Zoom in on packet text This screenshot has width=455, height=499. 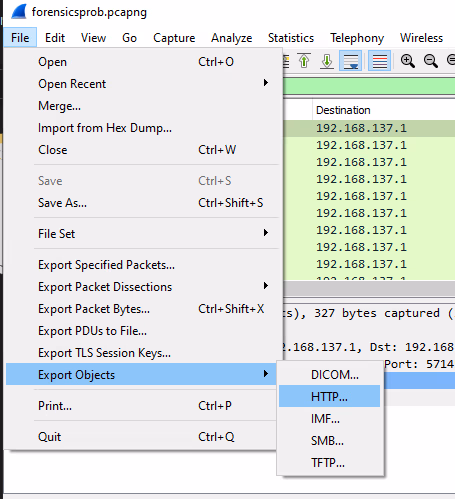pos(407,61)
